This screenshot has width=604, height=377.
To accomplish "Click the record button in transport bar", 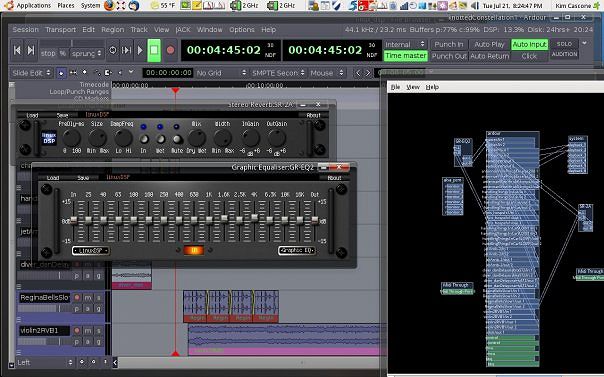I will tap(170, 50).
